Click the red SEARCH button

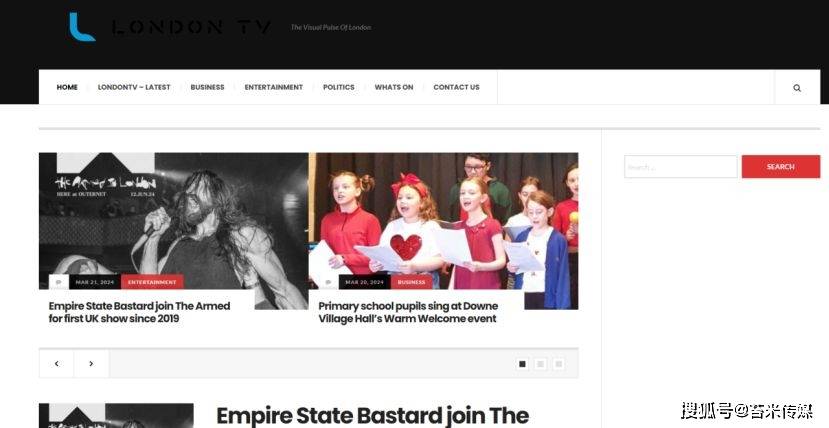(x=781, y=166)
